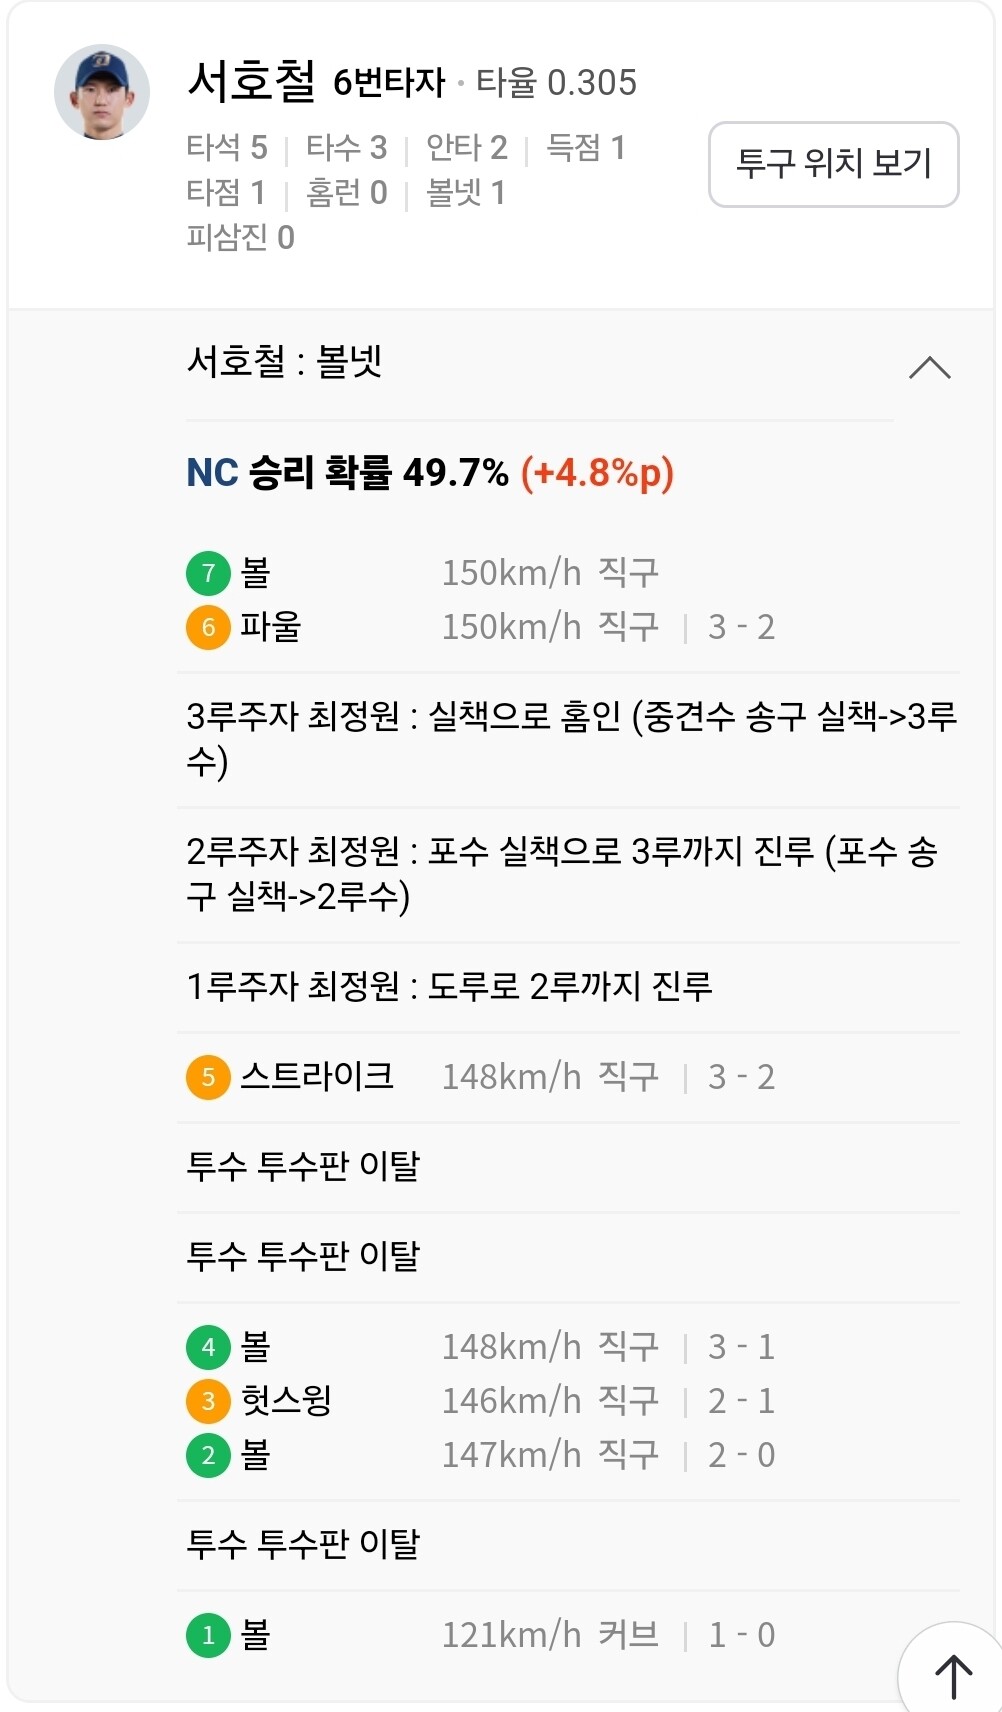Click the 서호철 player name heading
The width and height of the screenshot is (1002, 1712).
(x=251, y=81)
